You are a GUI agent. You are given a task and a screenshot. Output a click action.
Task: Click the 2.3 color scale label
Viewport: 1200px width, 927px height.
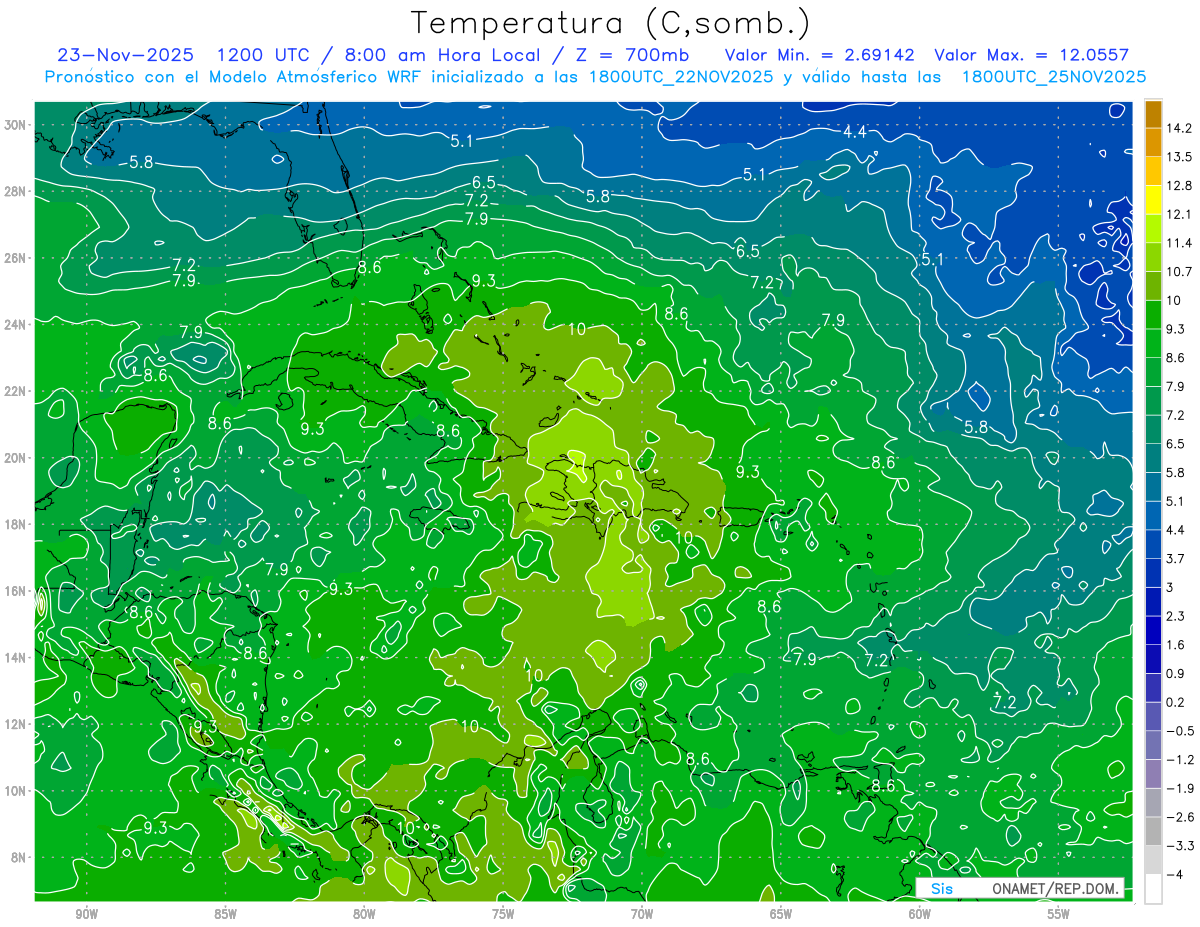(x=1175, y=616)
